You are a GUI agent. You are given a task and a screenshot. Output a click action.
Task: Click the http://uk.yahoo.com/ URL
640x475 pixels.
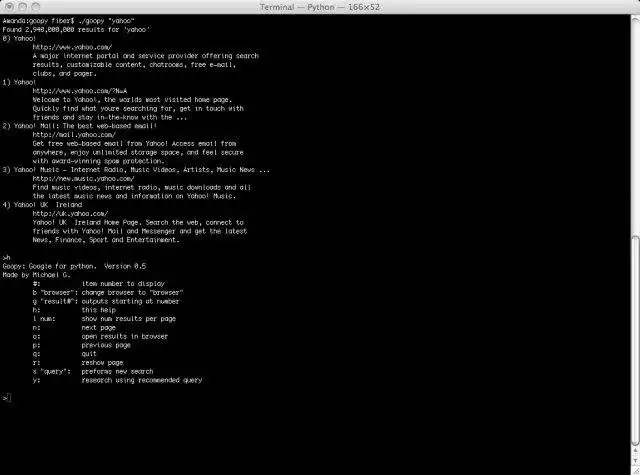[71, 213]
